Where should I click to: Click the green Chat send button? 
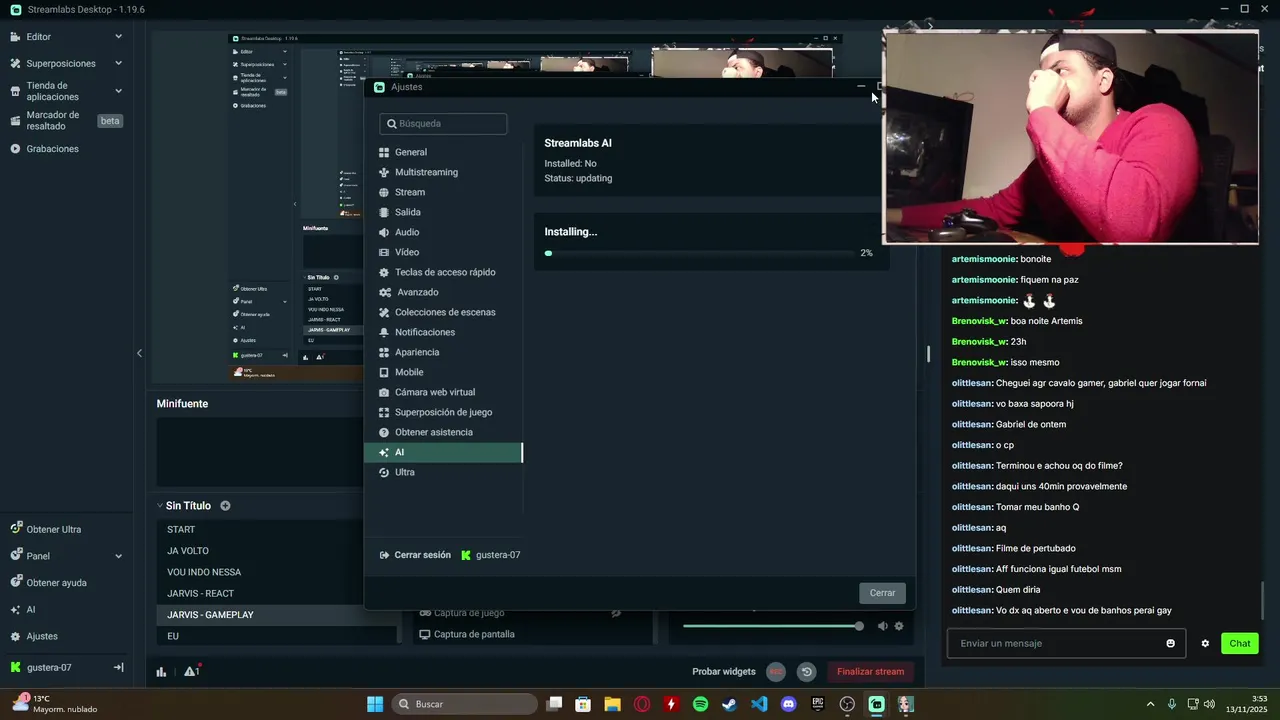[x=1239, y=643]
